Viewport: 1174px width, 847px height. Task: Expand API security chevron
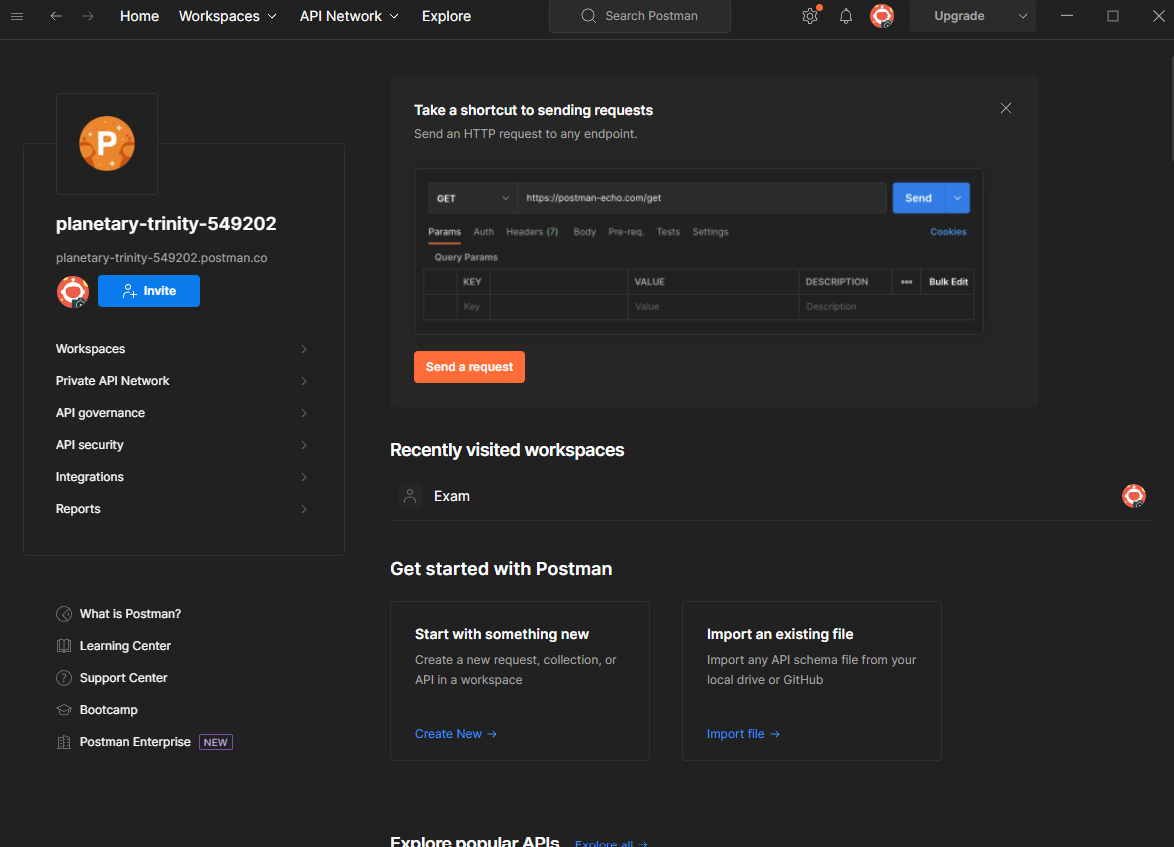pyautogui.click(x=304, y=445)
